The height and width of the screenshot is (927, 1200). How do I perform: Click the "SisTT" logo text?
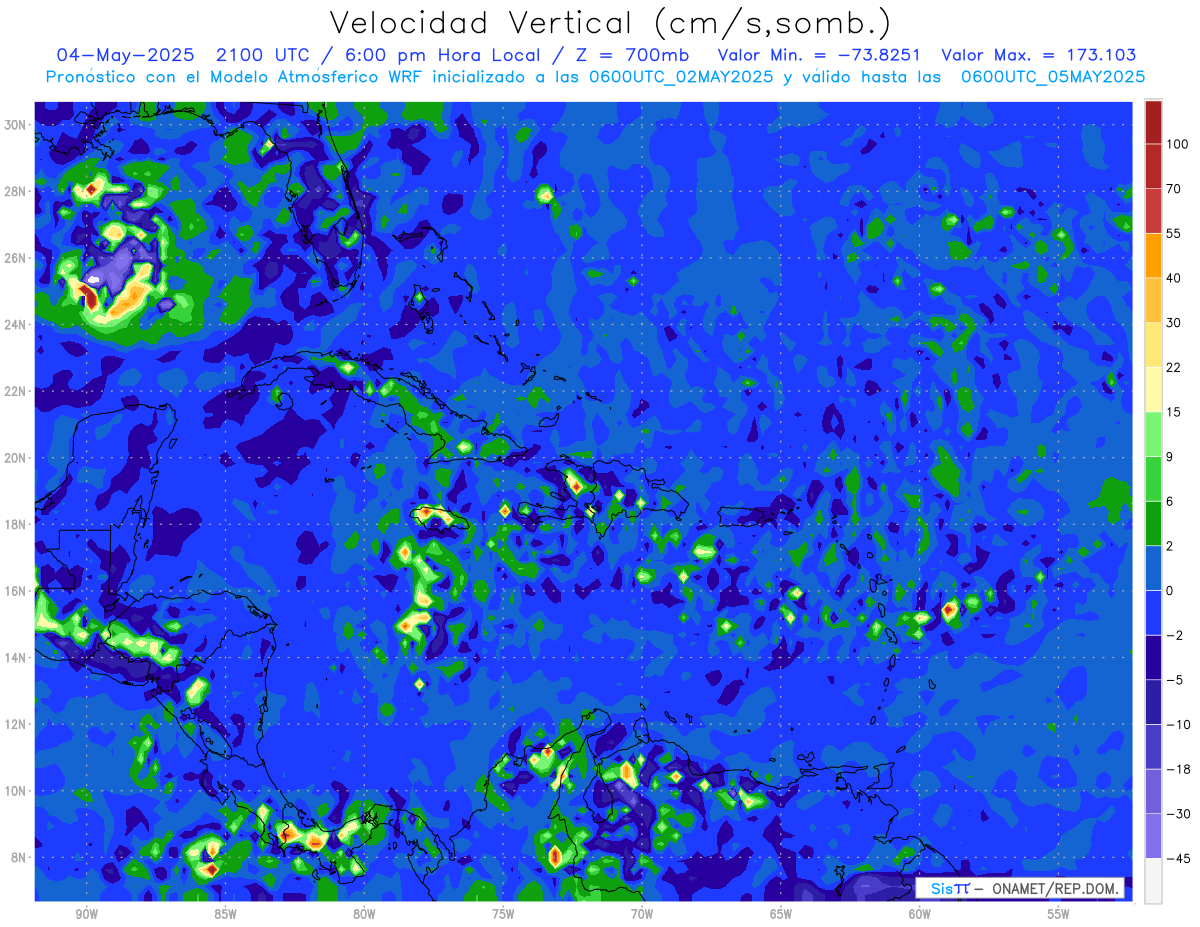[950, 888]
